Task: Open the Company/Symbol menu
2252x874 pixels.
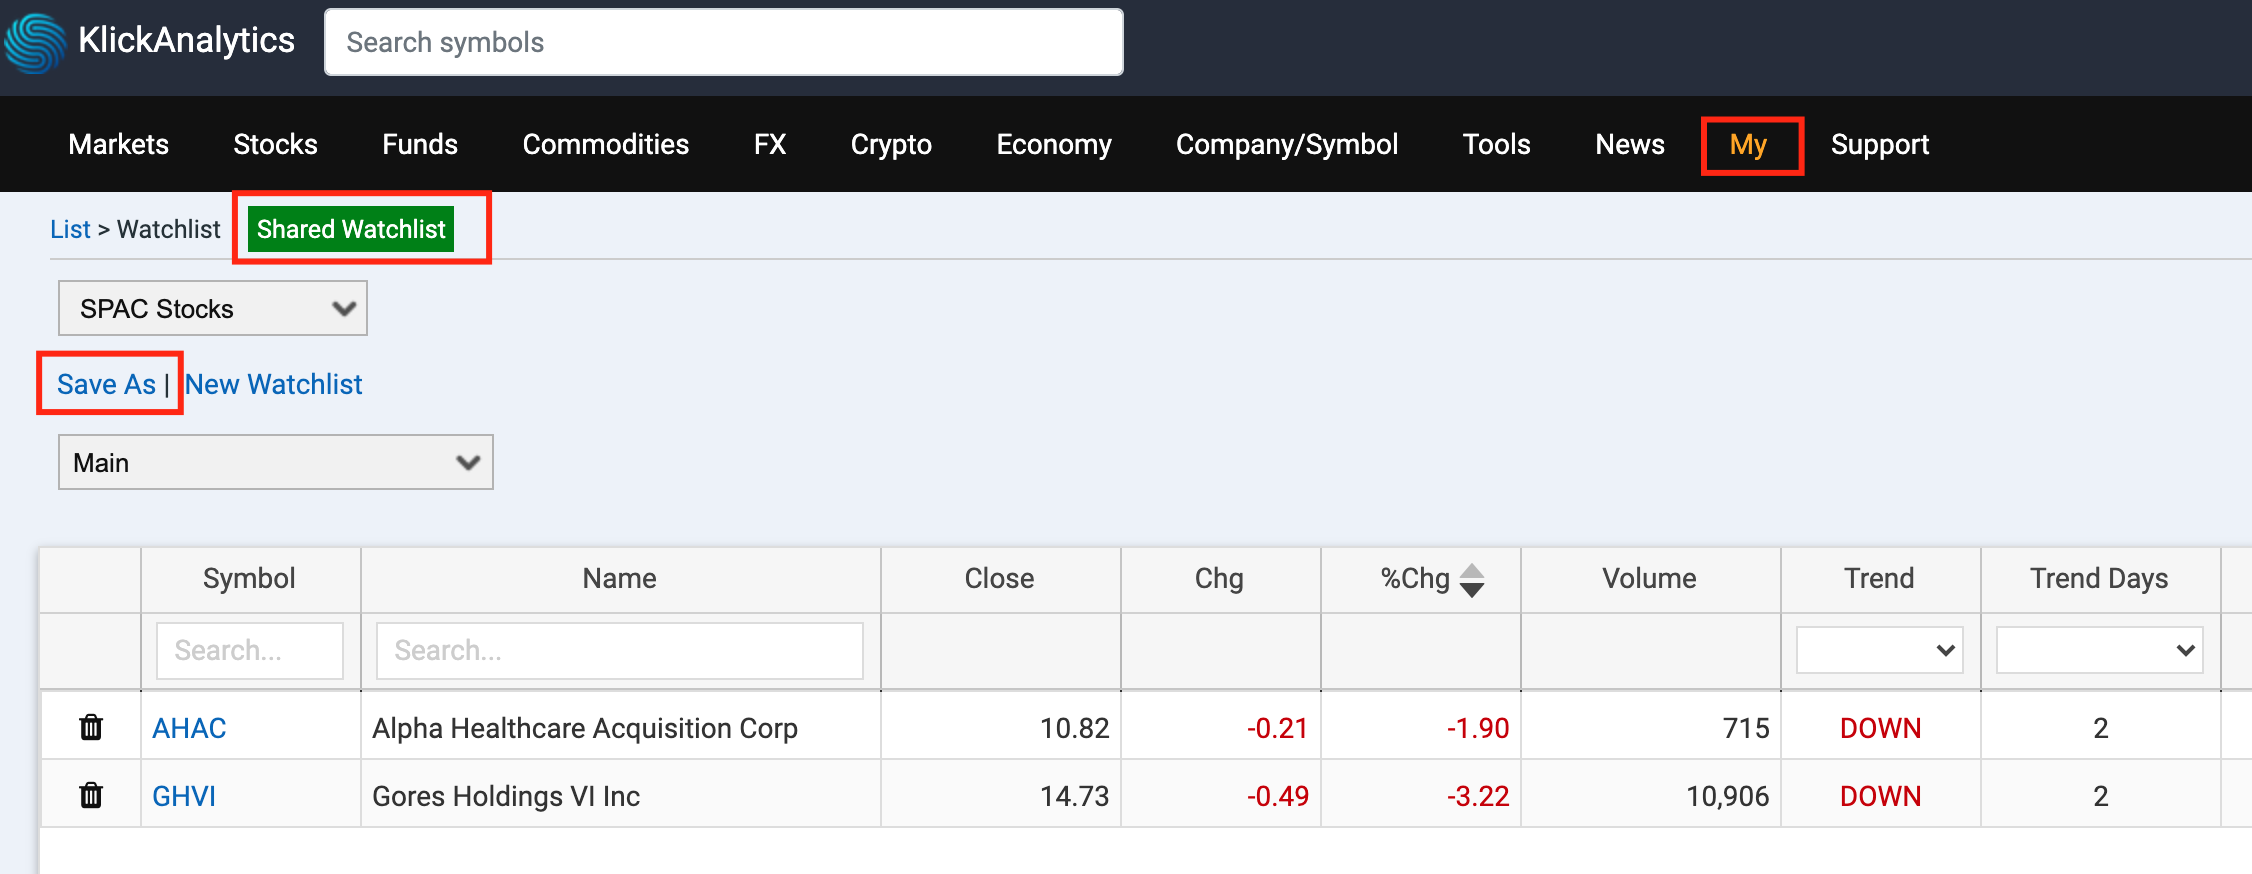Action: click(1287, 144)
